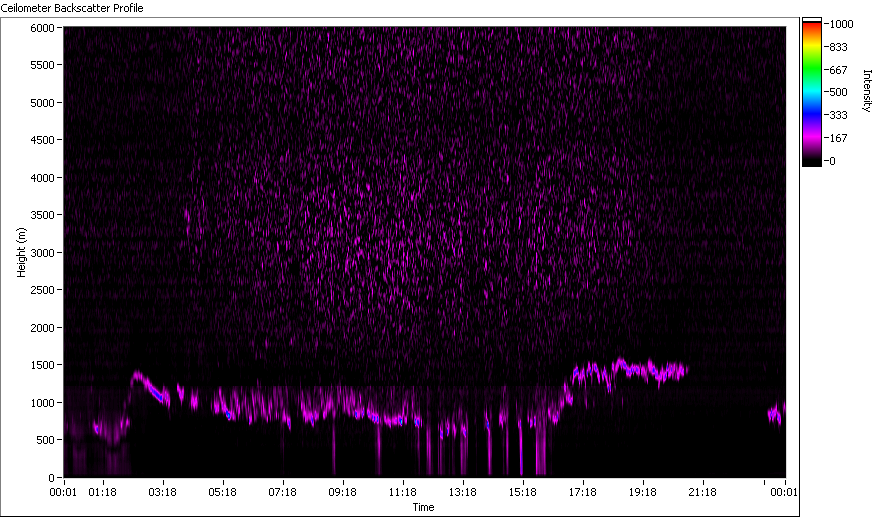
Task: Click the 11:18 time label
Action: 403,492
